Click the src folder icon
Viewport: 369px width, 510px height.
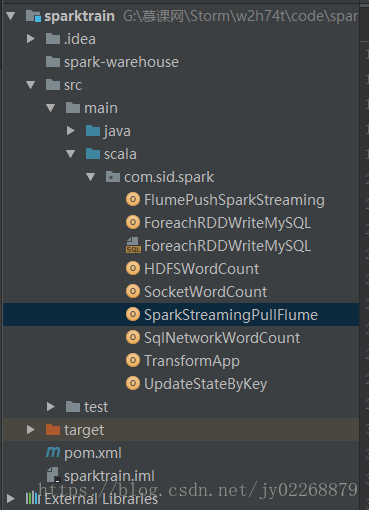(53, 85)
